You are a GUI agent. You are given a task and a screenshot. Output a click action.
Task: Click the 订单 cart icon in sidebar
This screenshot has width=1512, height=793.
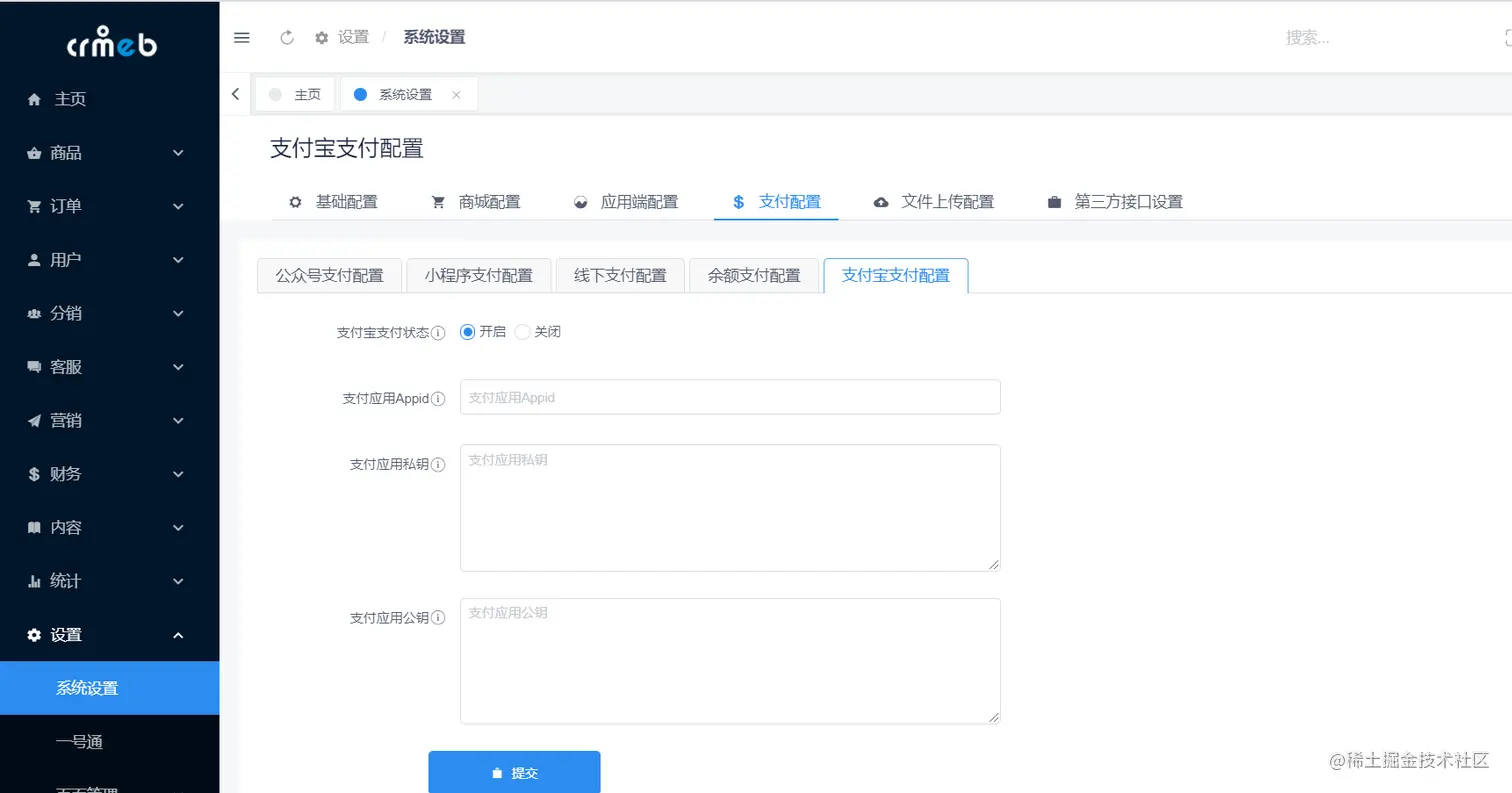[34, 206]
